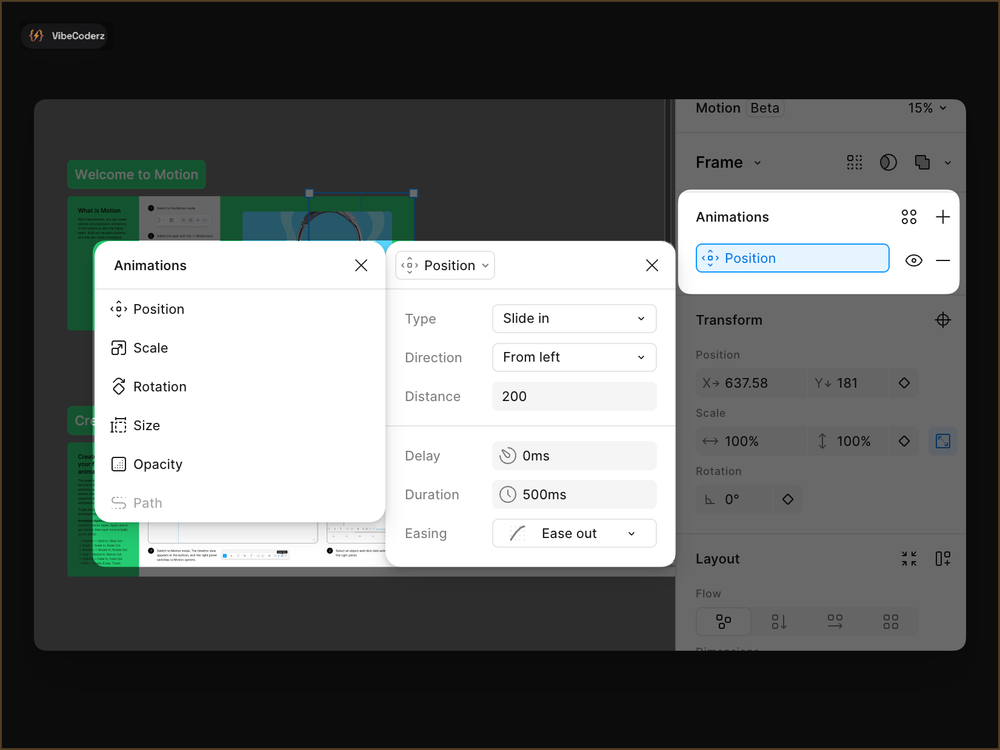Click the VibeCoderz logo badge
This screenshot has width=1000, height=750.
66,36
